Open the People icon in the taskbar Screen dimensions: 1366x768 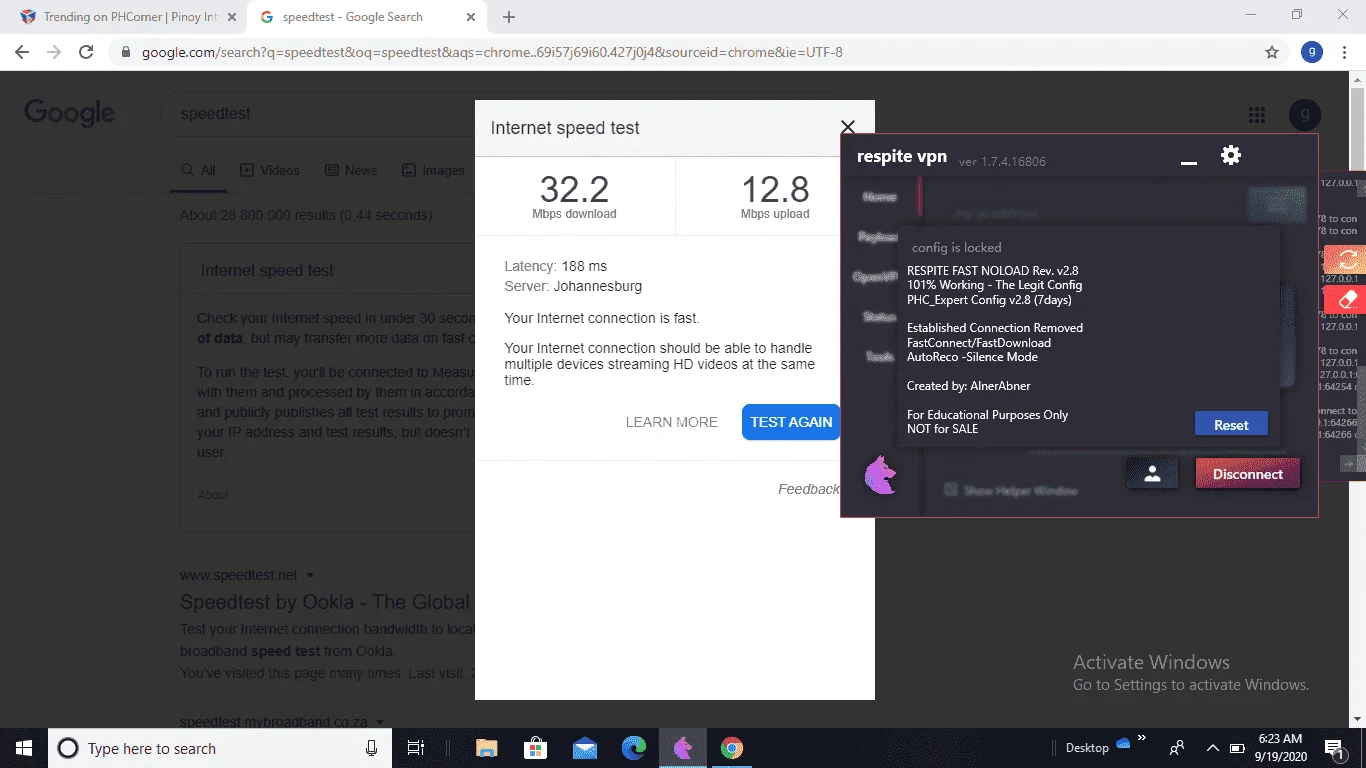click(x=1177, y=748)
